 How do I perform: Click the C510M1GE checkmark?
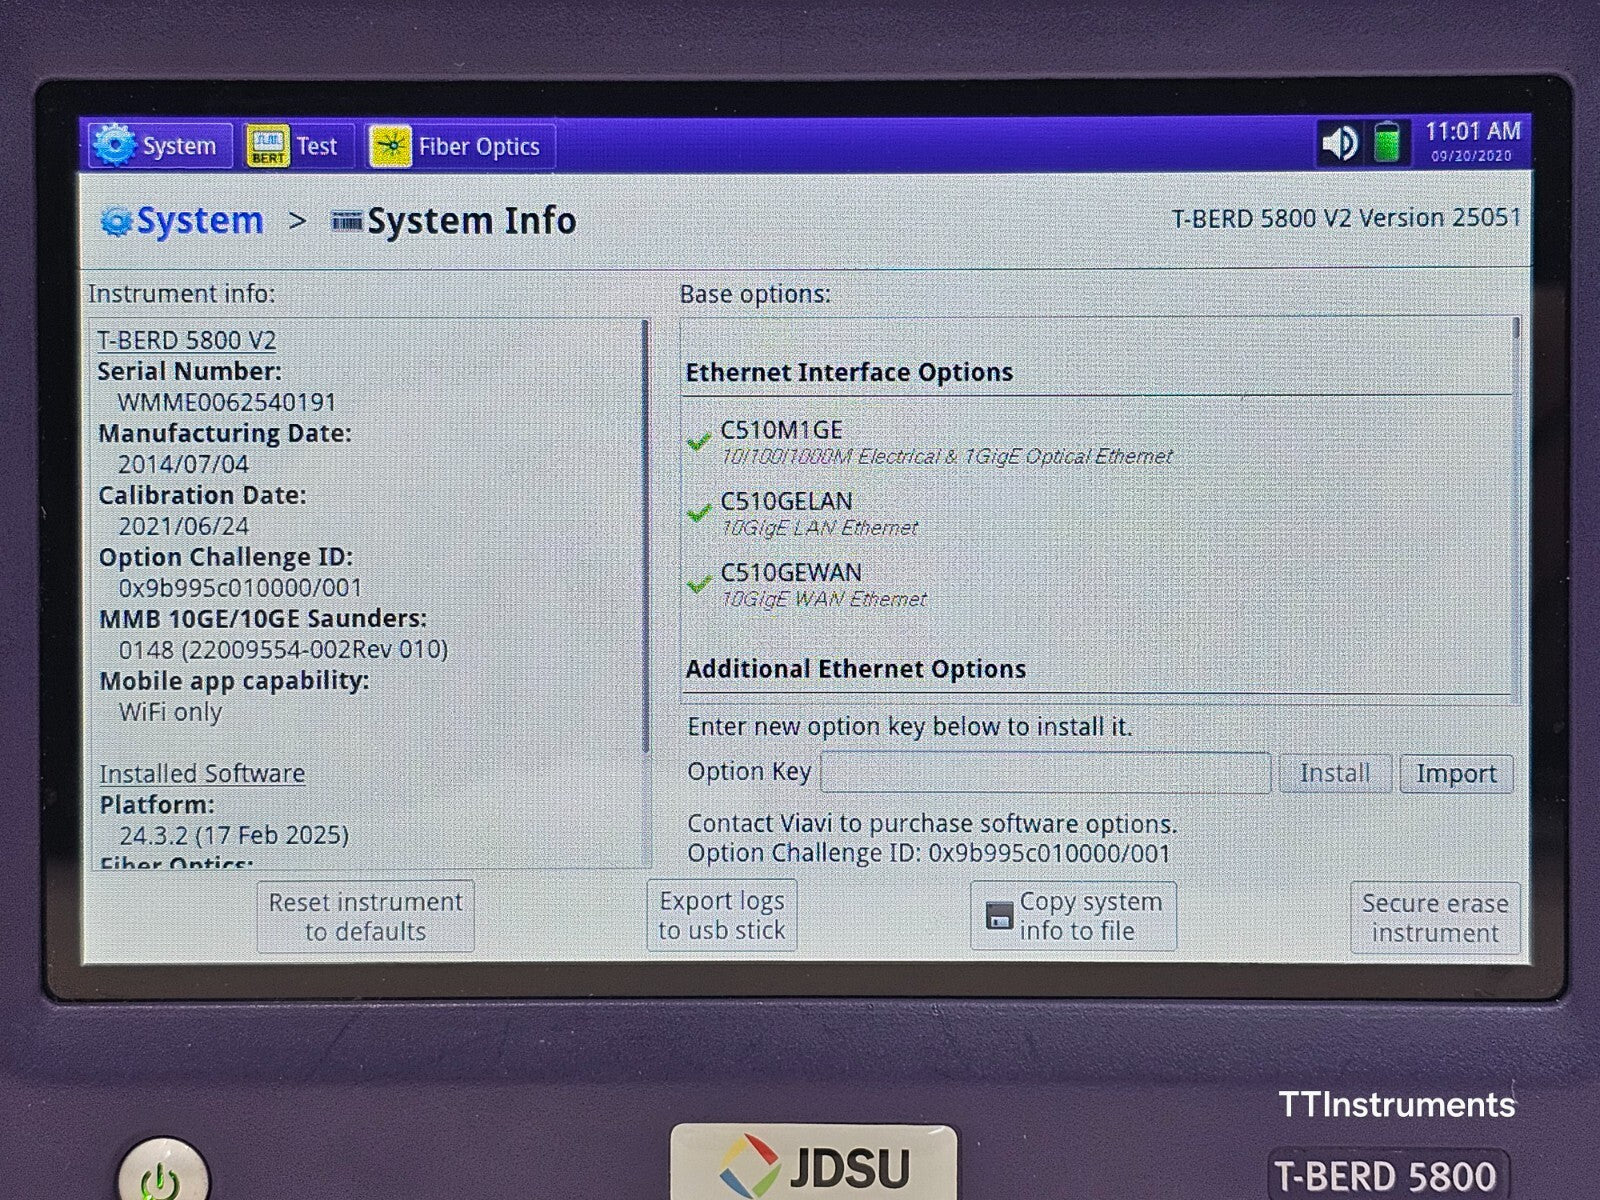pyautogui.click(x=699, y=441)
